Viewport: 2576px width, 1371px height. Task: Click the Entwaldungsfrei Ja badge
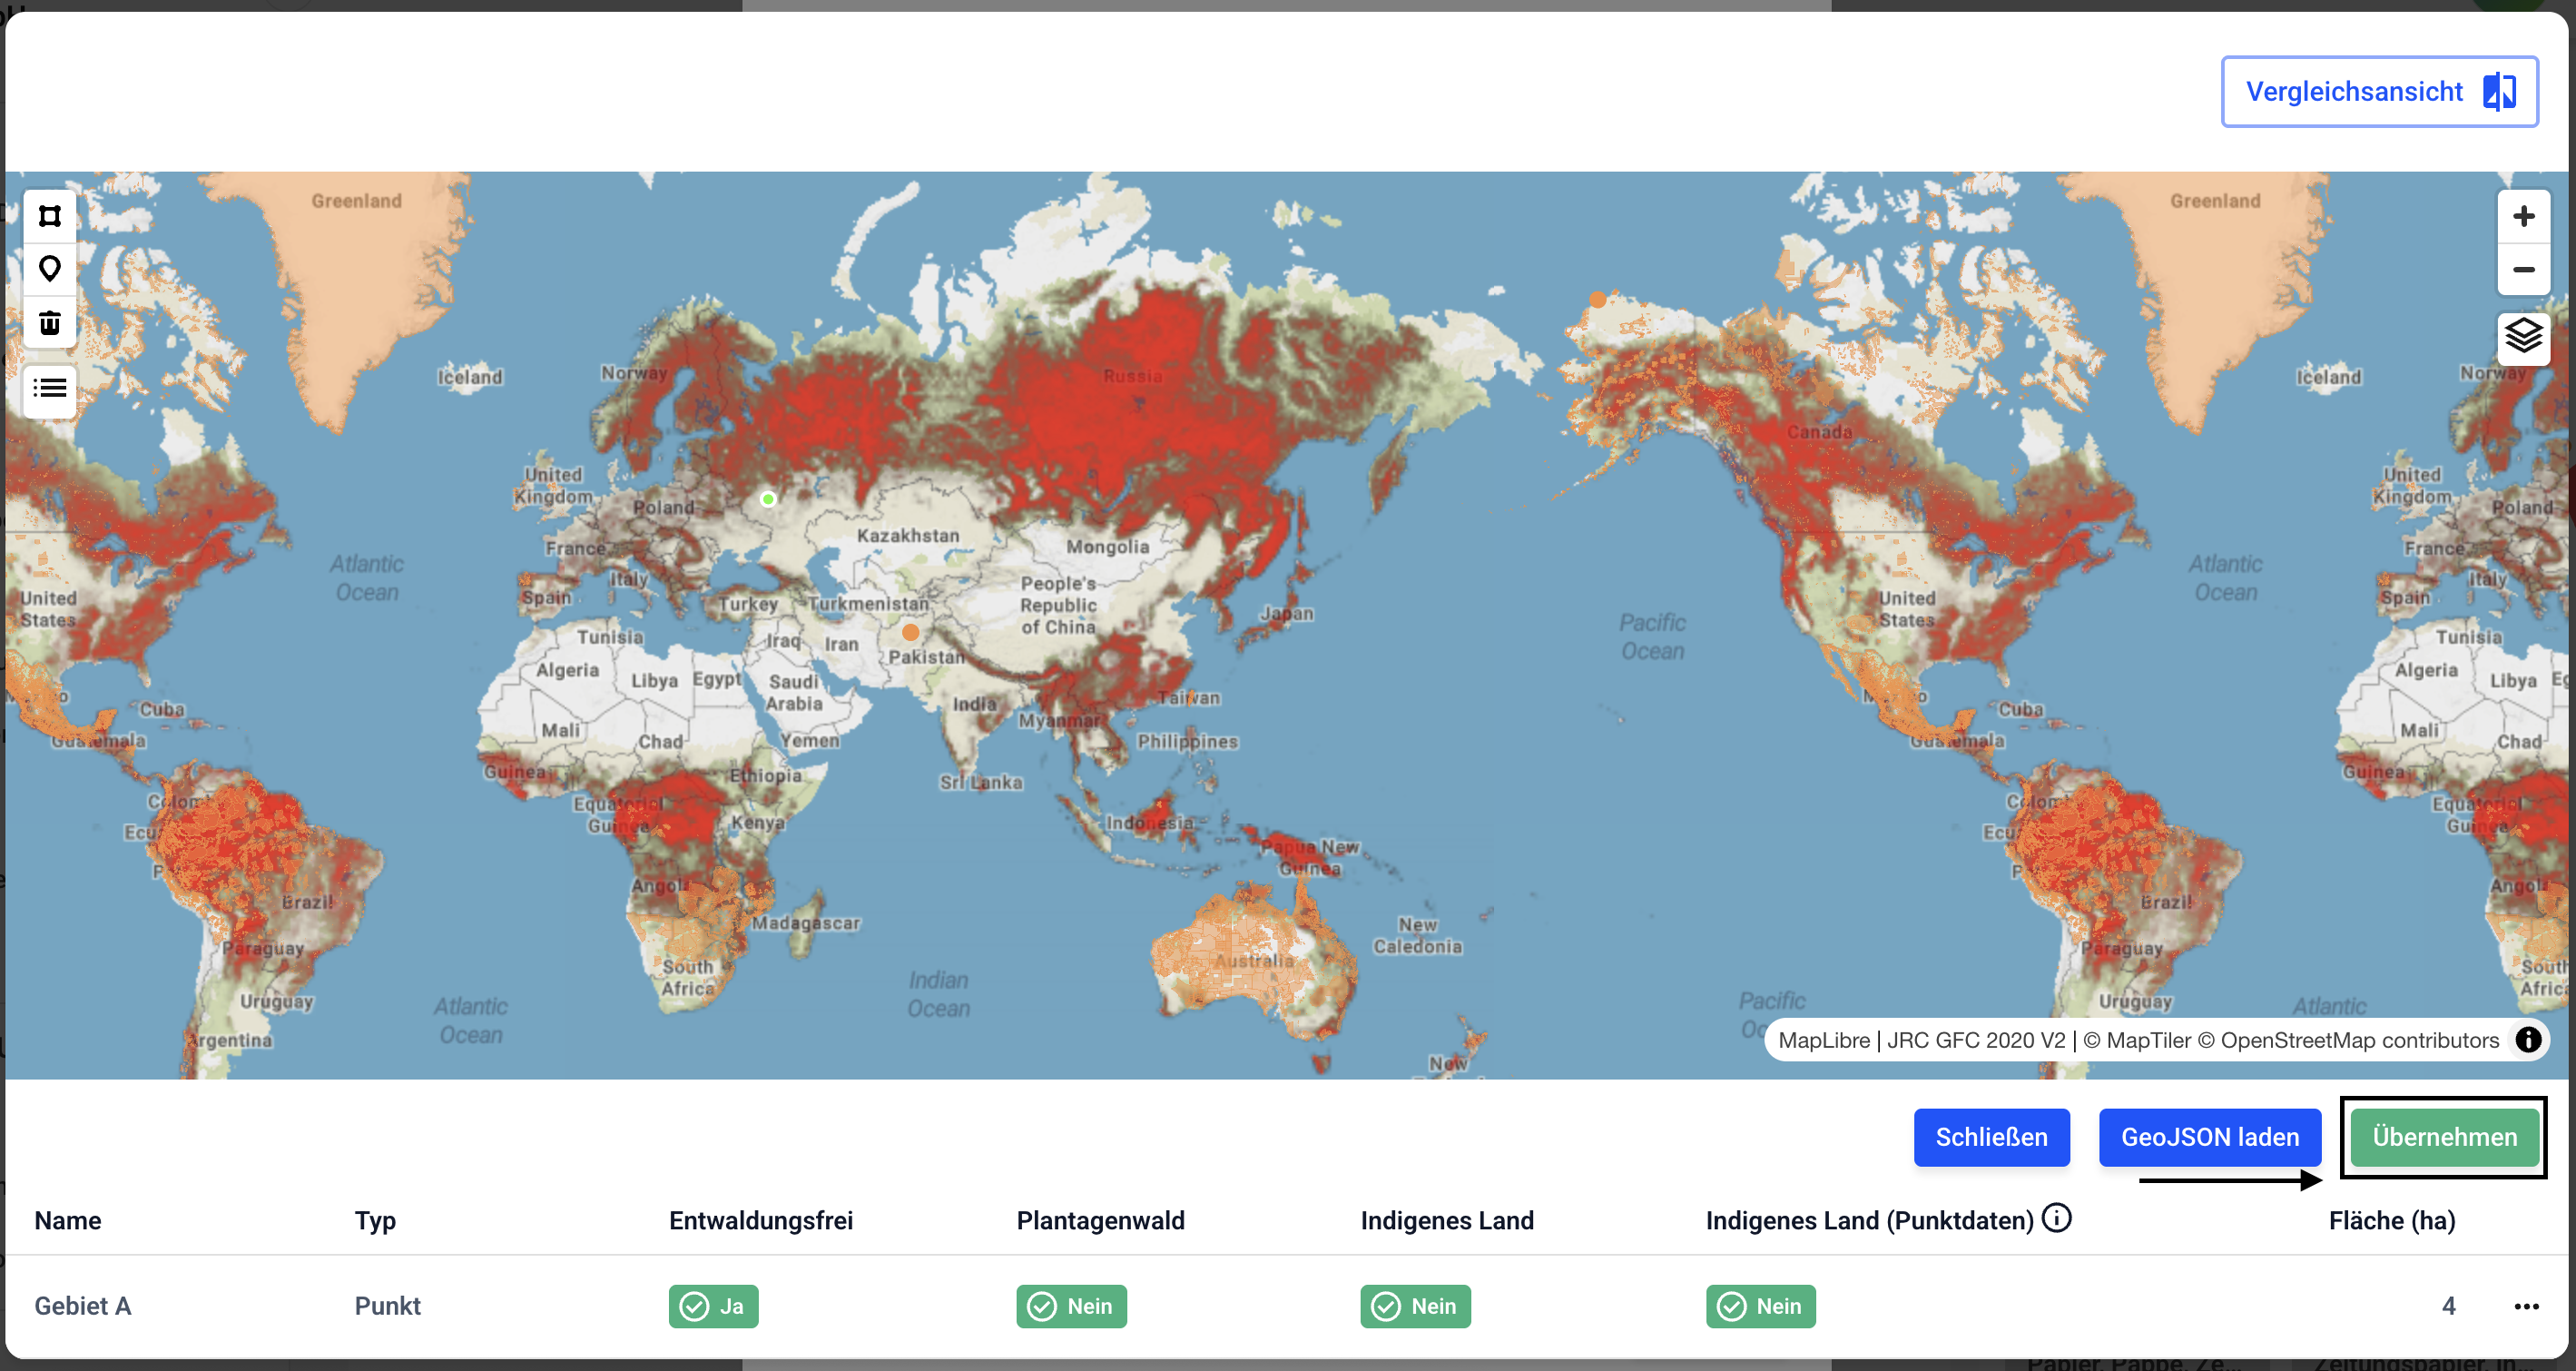click(x=713, y=1306)
